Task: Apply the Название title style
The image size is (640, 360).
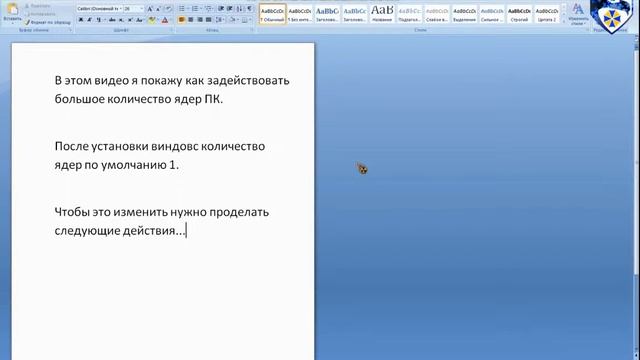Action: (382, 14)
